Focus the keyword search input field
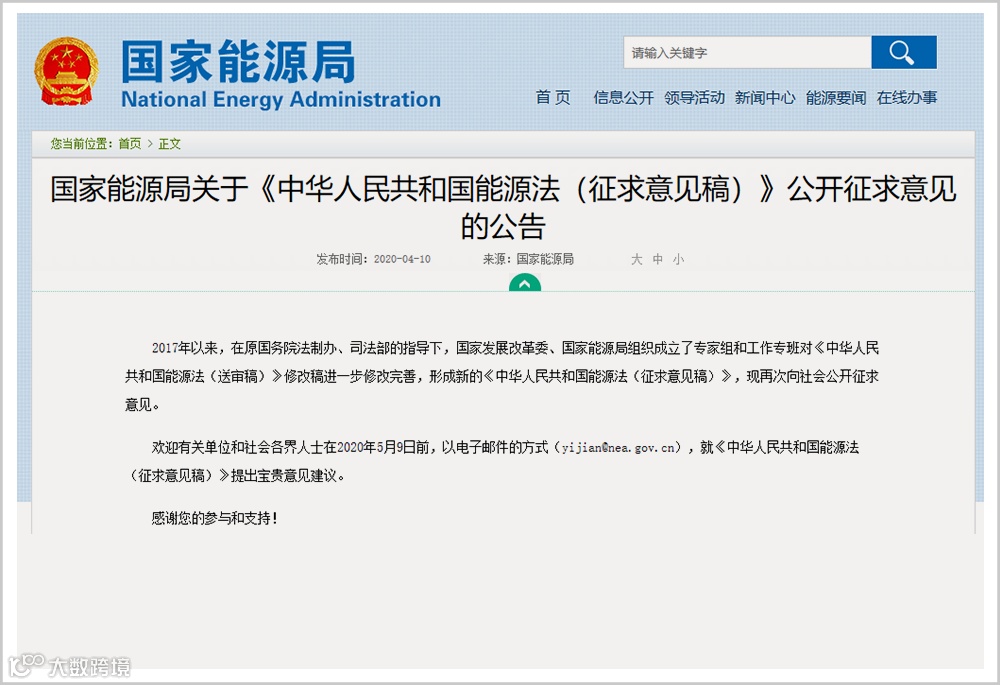The width and height of the screenshot is (1000, 685). tap(747, 52)
